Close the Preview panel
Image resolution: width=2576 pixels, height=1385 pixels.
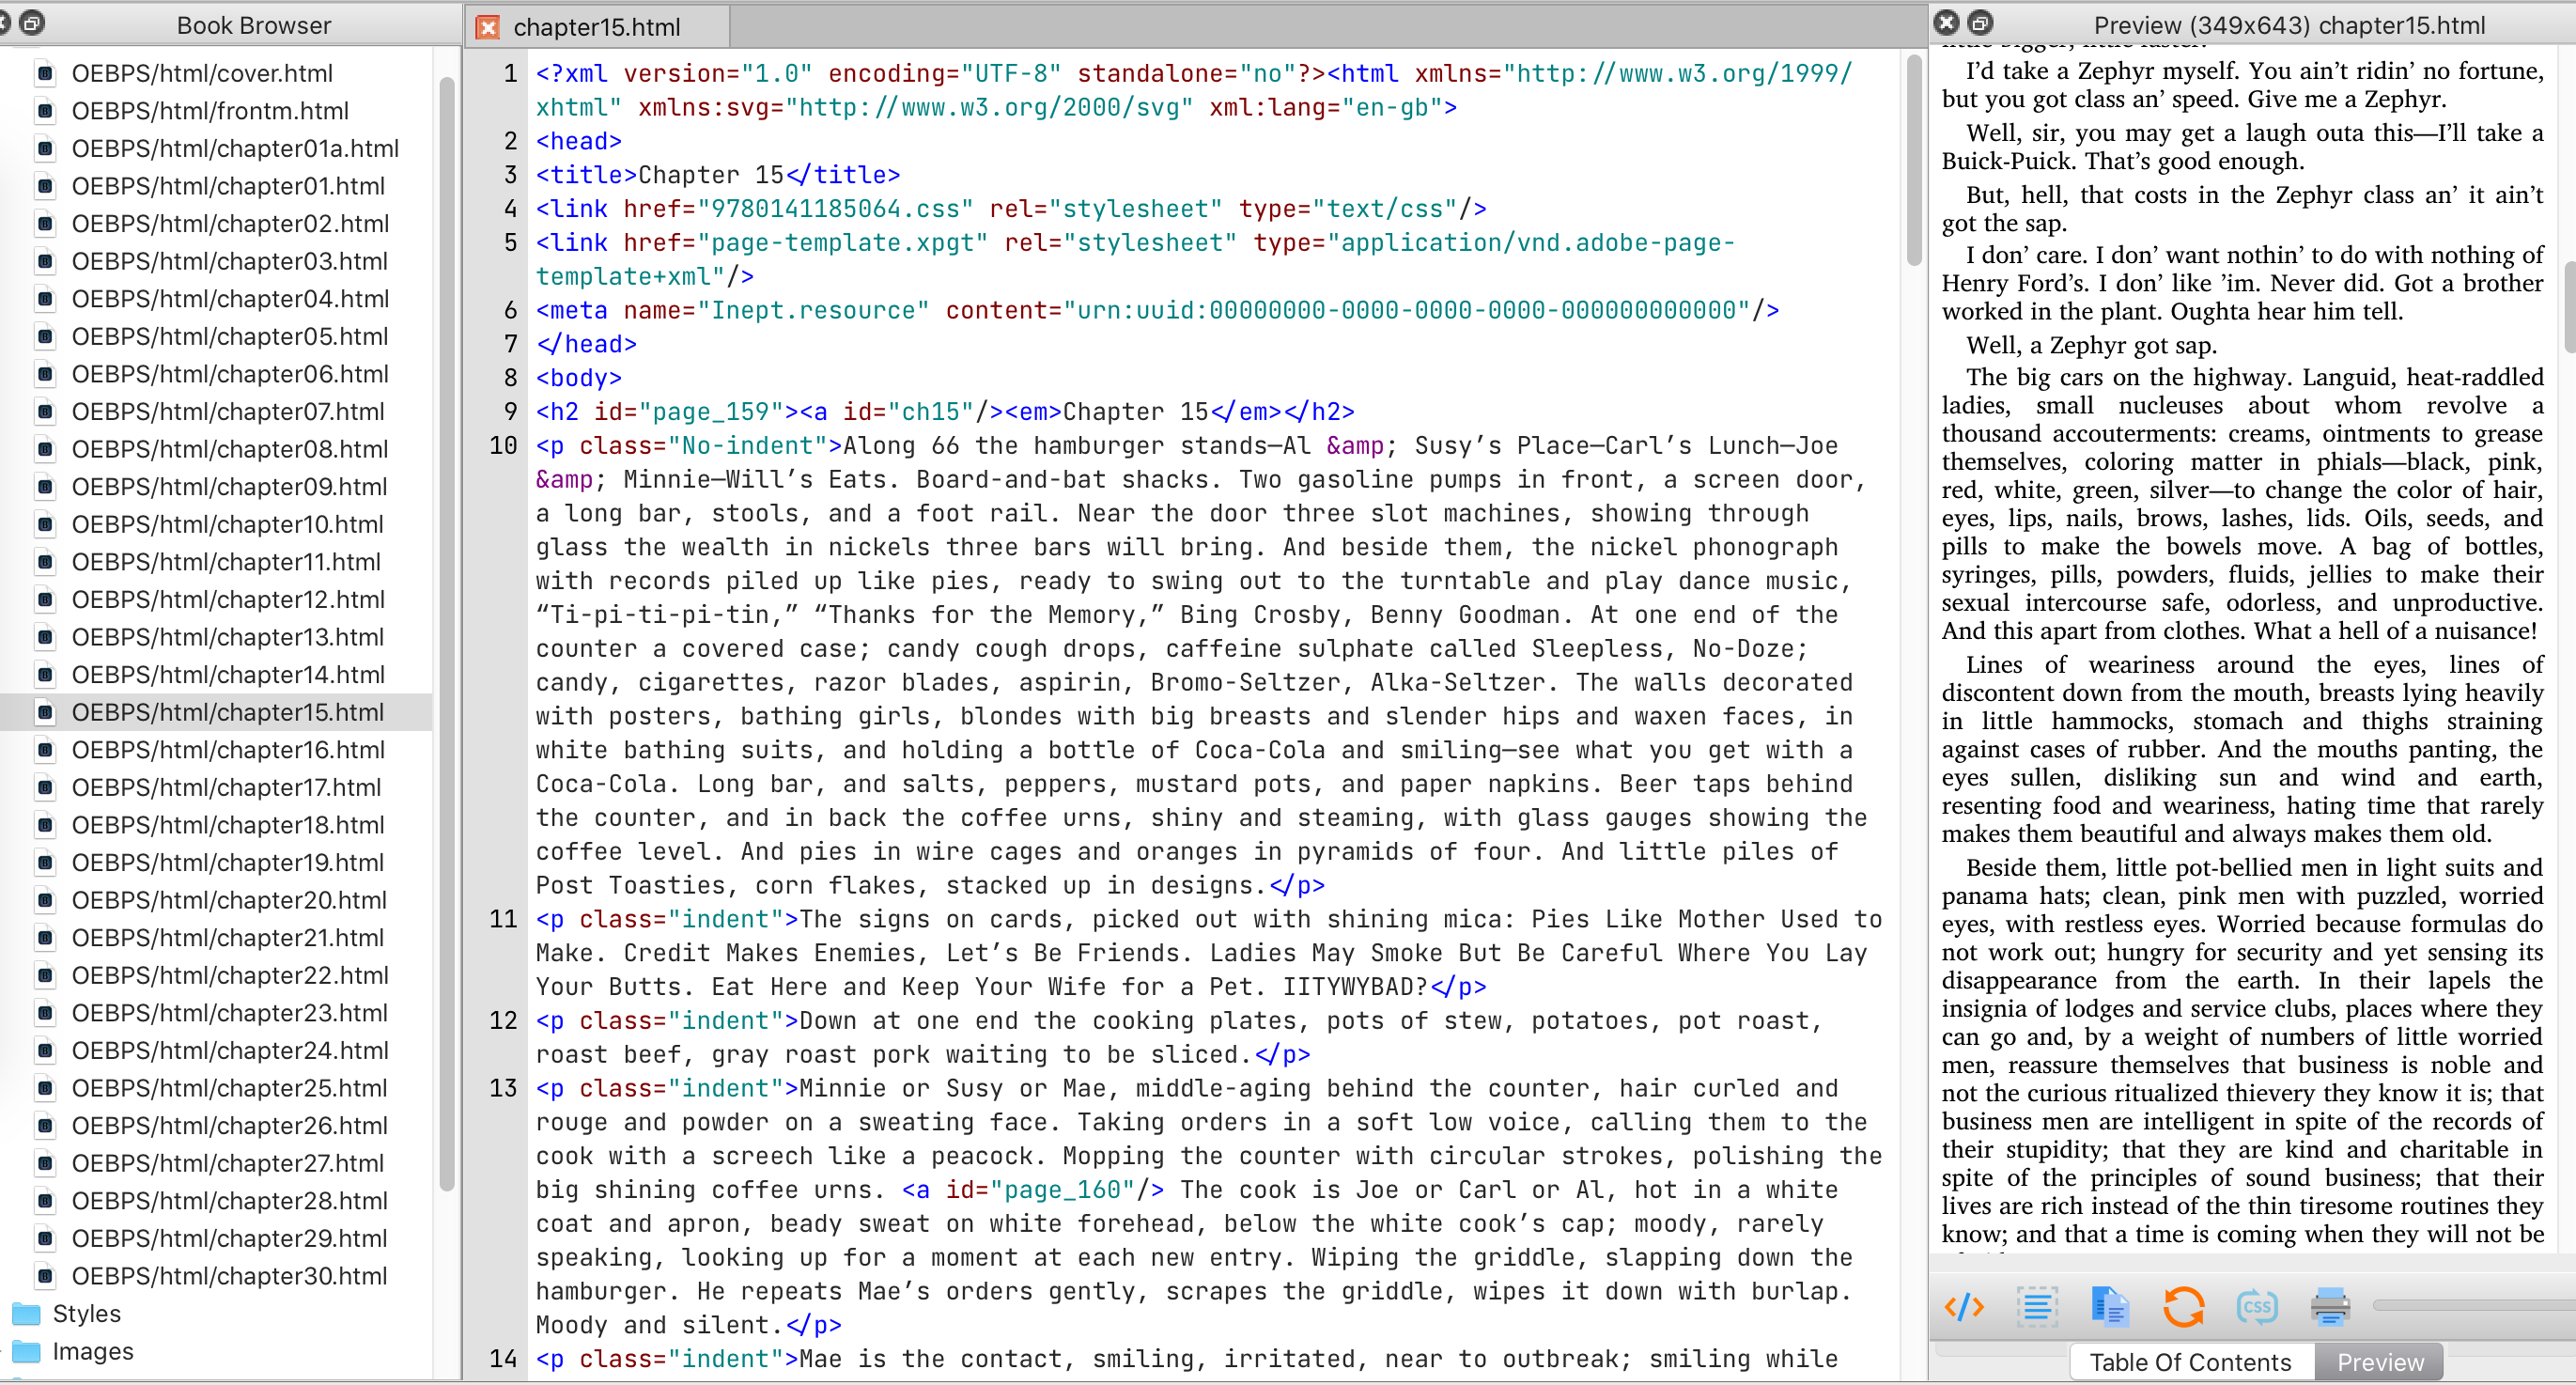pyautogui.click(x=1946, y=23)
